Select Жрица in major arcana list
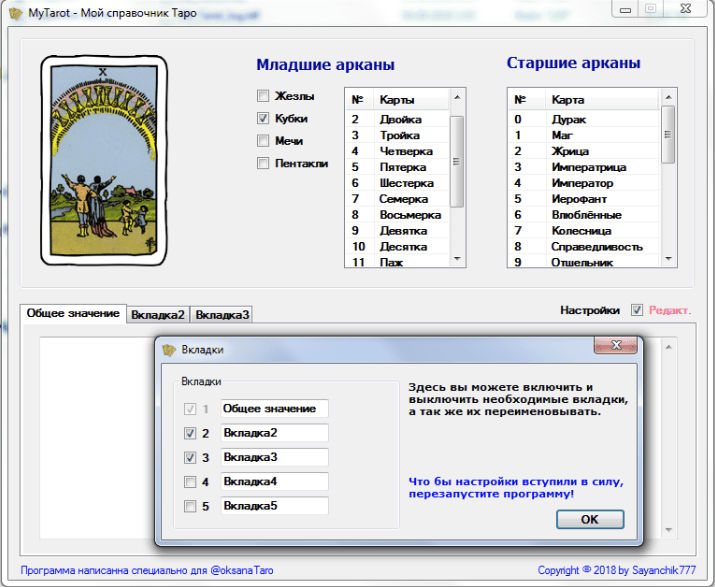The image size is (715, 587). pyautogui.click(x=584, y=151)
